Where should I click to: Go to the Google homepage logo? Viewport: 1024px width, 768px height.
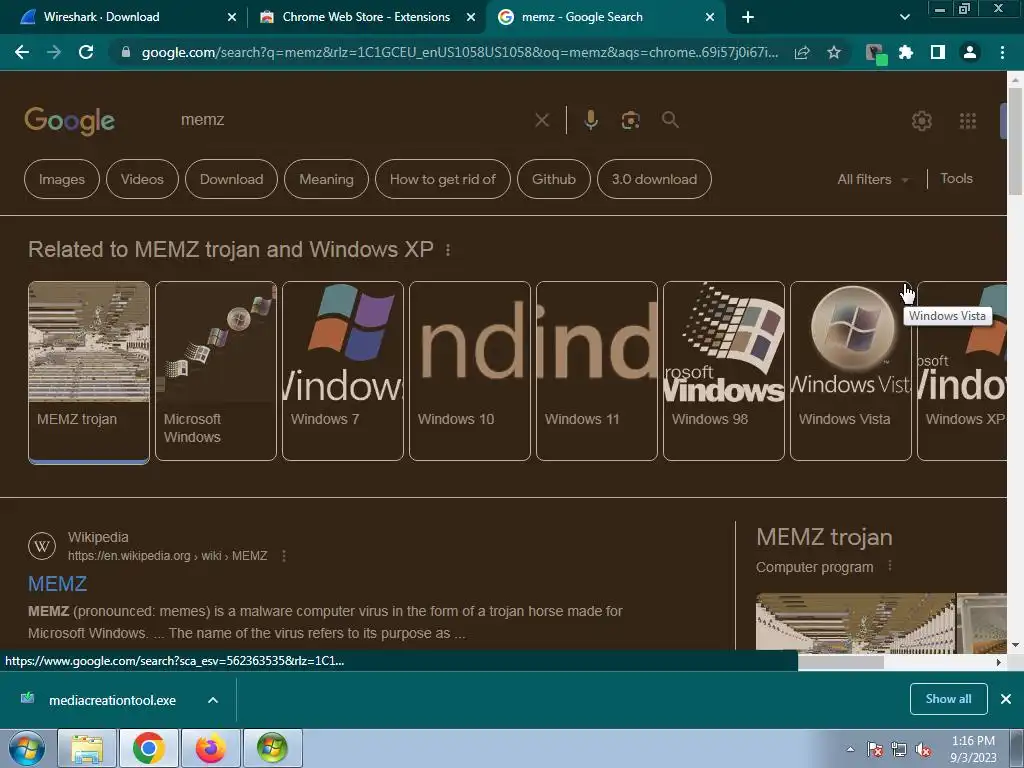69,121
